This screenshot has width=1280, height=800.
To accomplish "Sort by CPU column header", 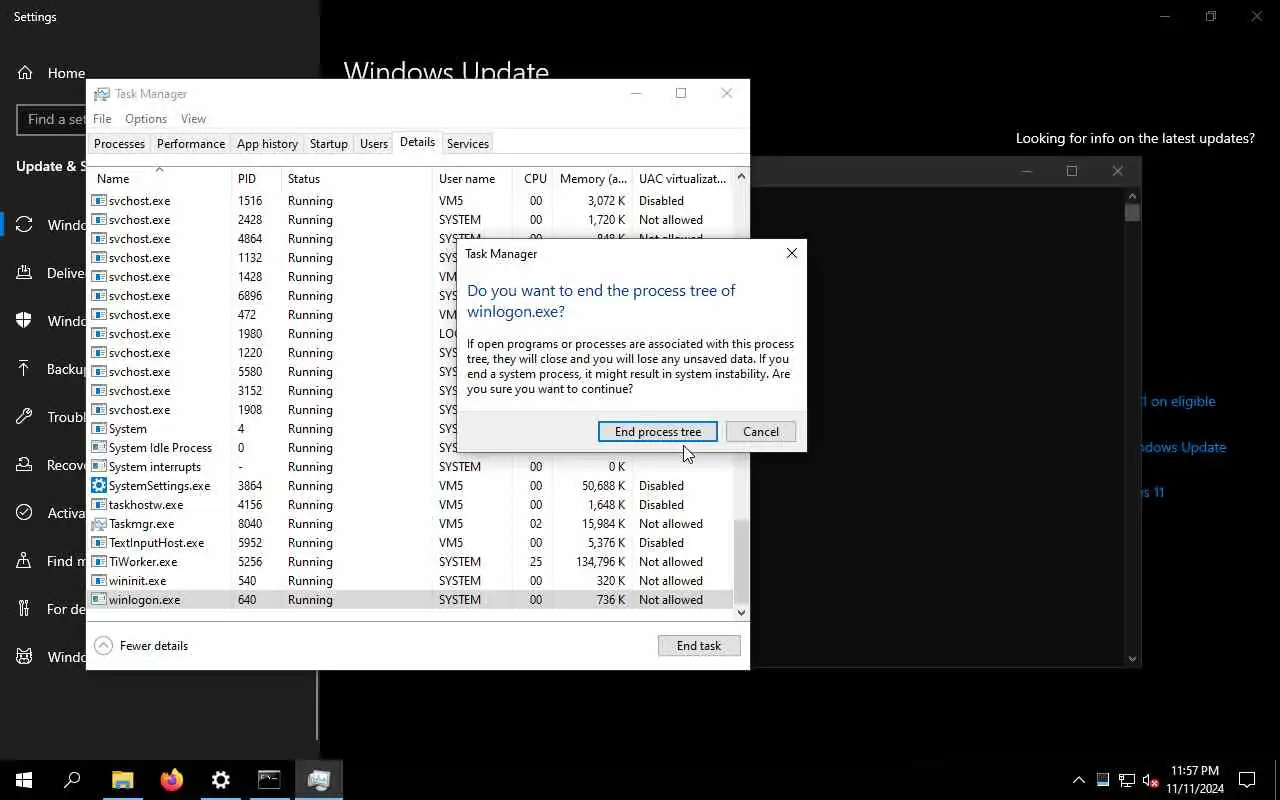I will click(x=535, y=179).
